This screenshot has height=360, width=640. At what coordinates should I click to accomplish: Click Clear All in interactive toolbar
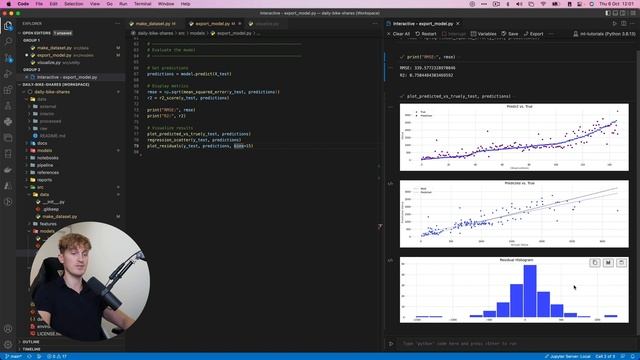point(398,34)
